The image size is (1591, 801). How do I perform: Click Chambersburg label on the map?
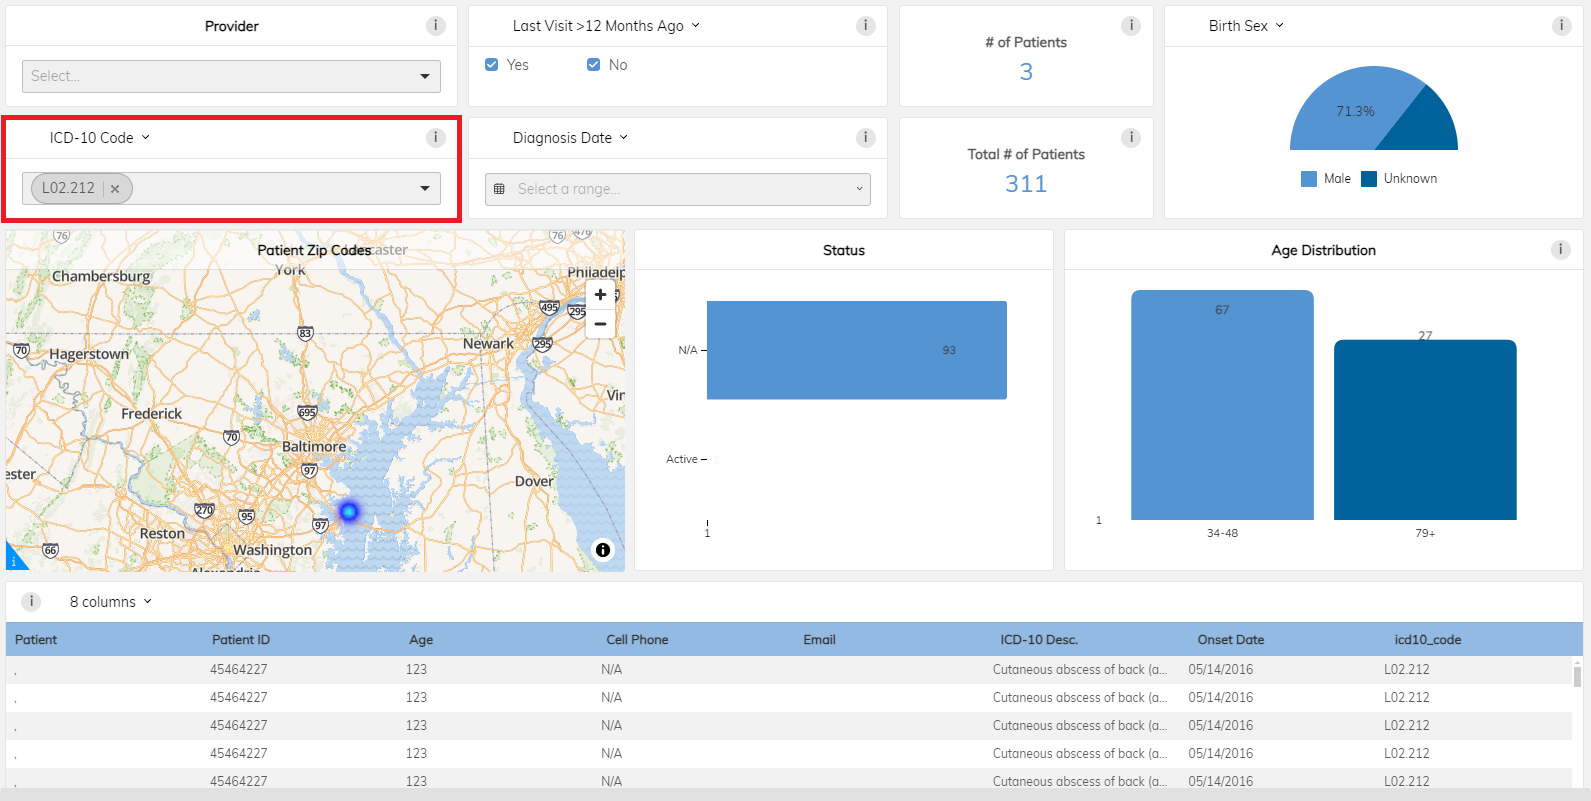101,276
